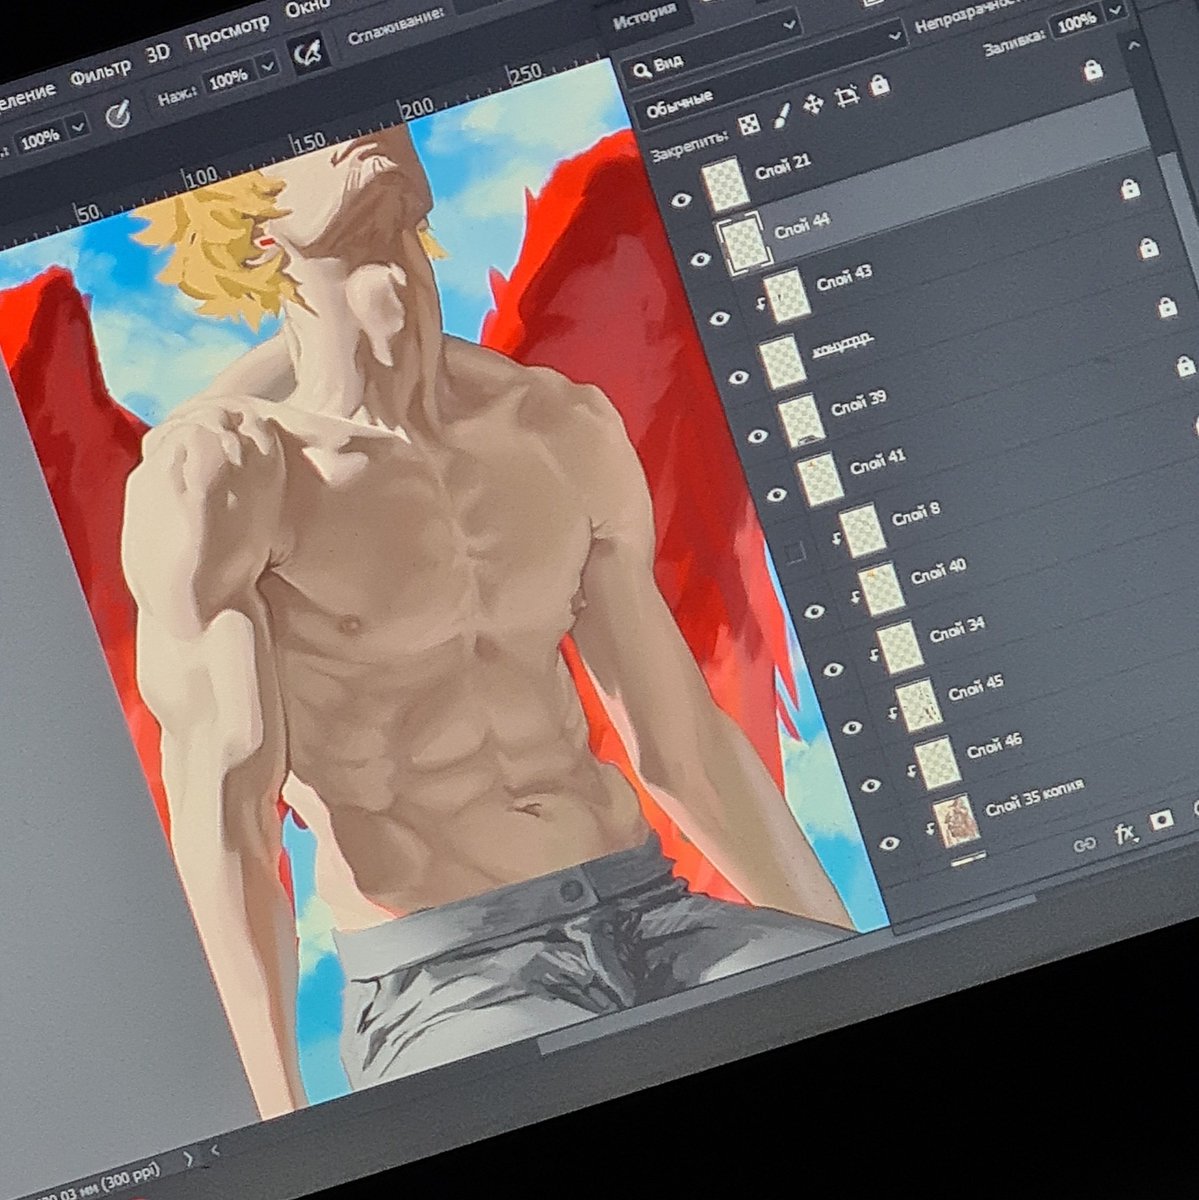Hide layer Слой 41 with eye icon
The image size is (1199, 1200).
point(776,493)
